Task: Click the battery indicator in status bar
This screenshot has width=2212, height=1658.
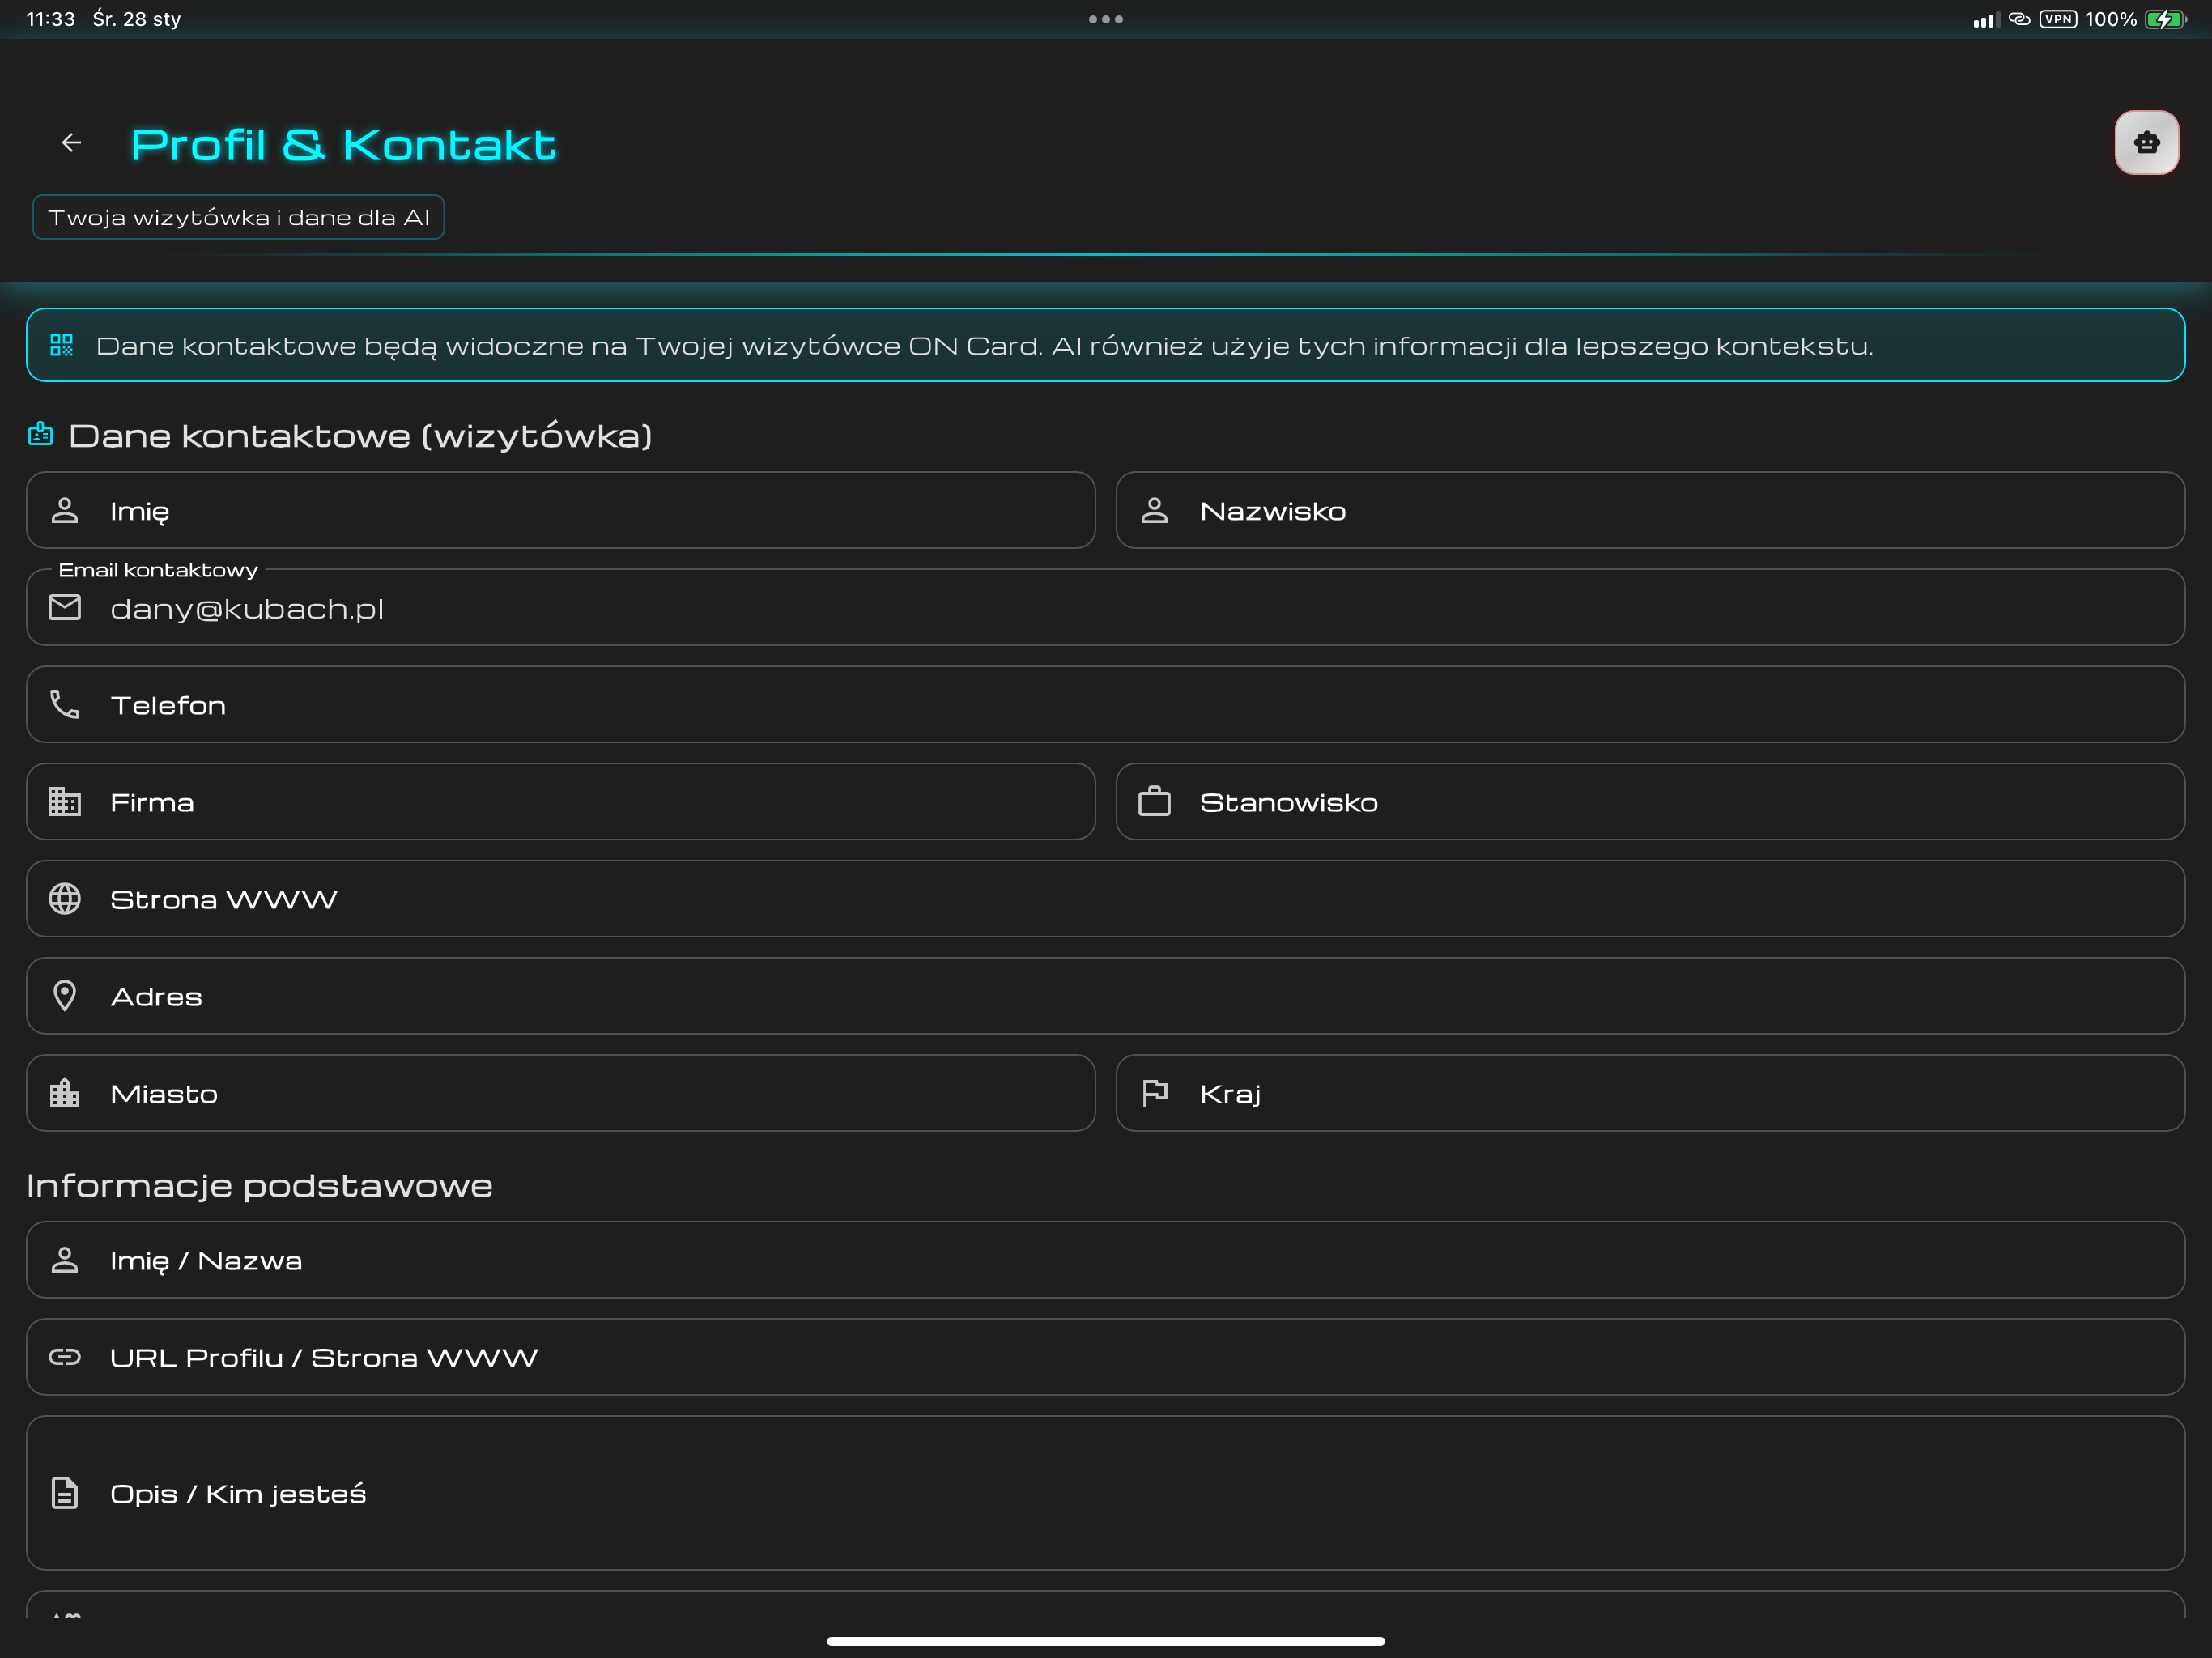Action: (x=2166, y=19)
